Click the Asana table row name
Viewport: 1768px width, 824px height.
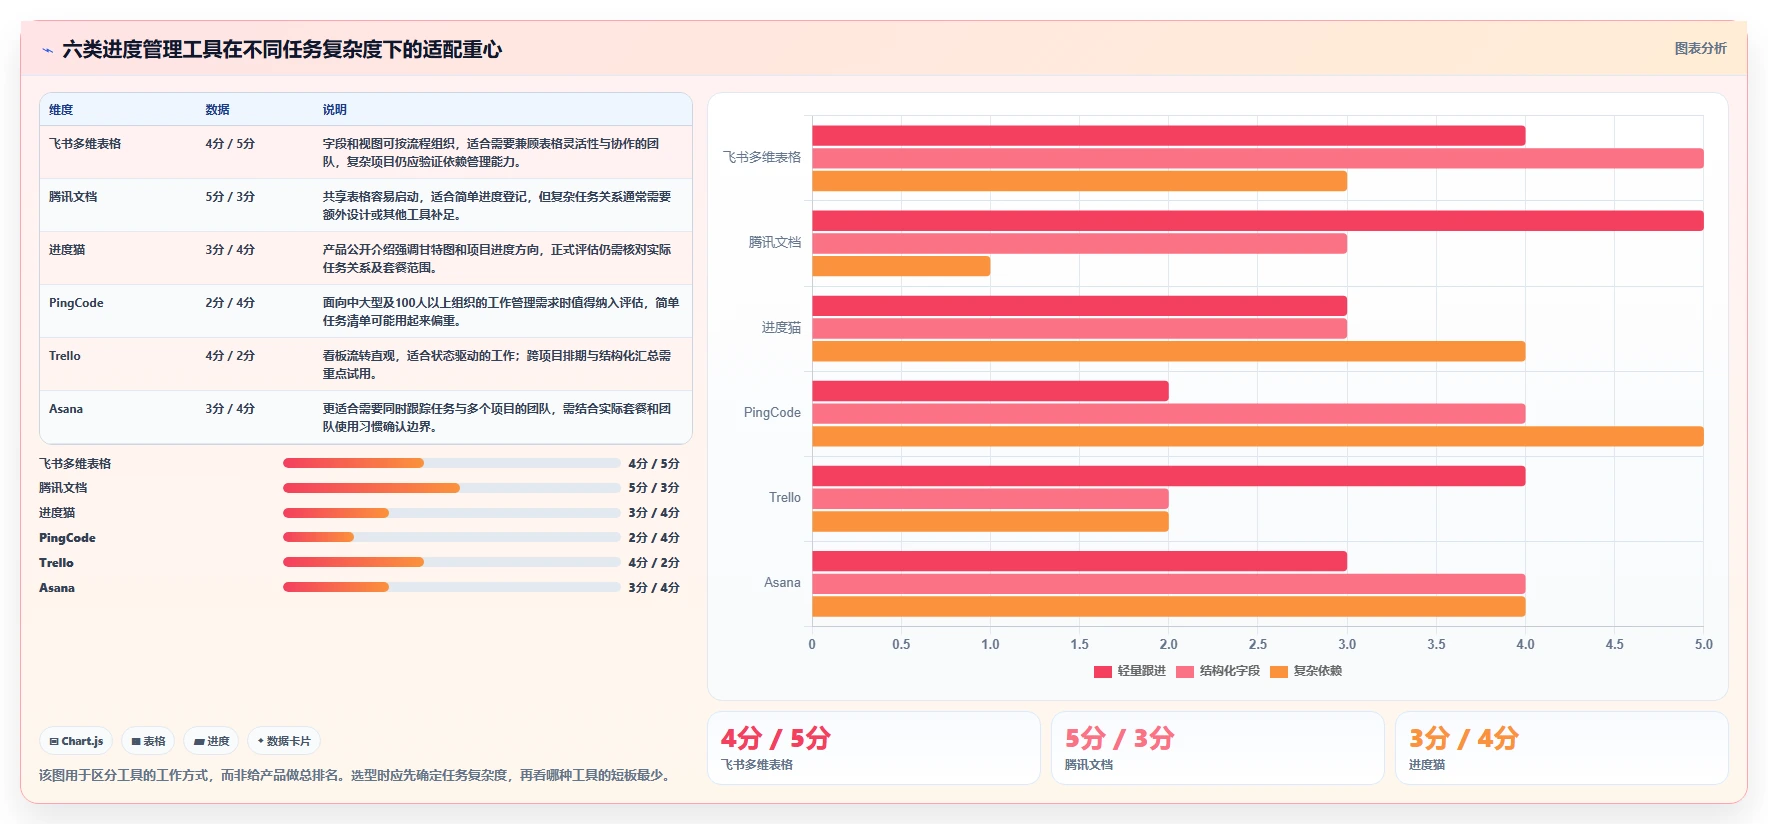[x=66, y=409]
